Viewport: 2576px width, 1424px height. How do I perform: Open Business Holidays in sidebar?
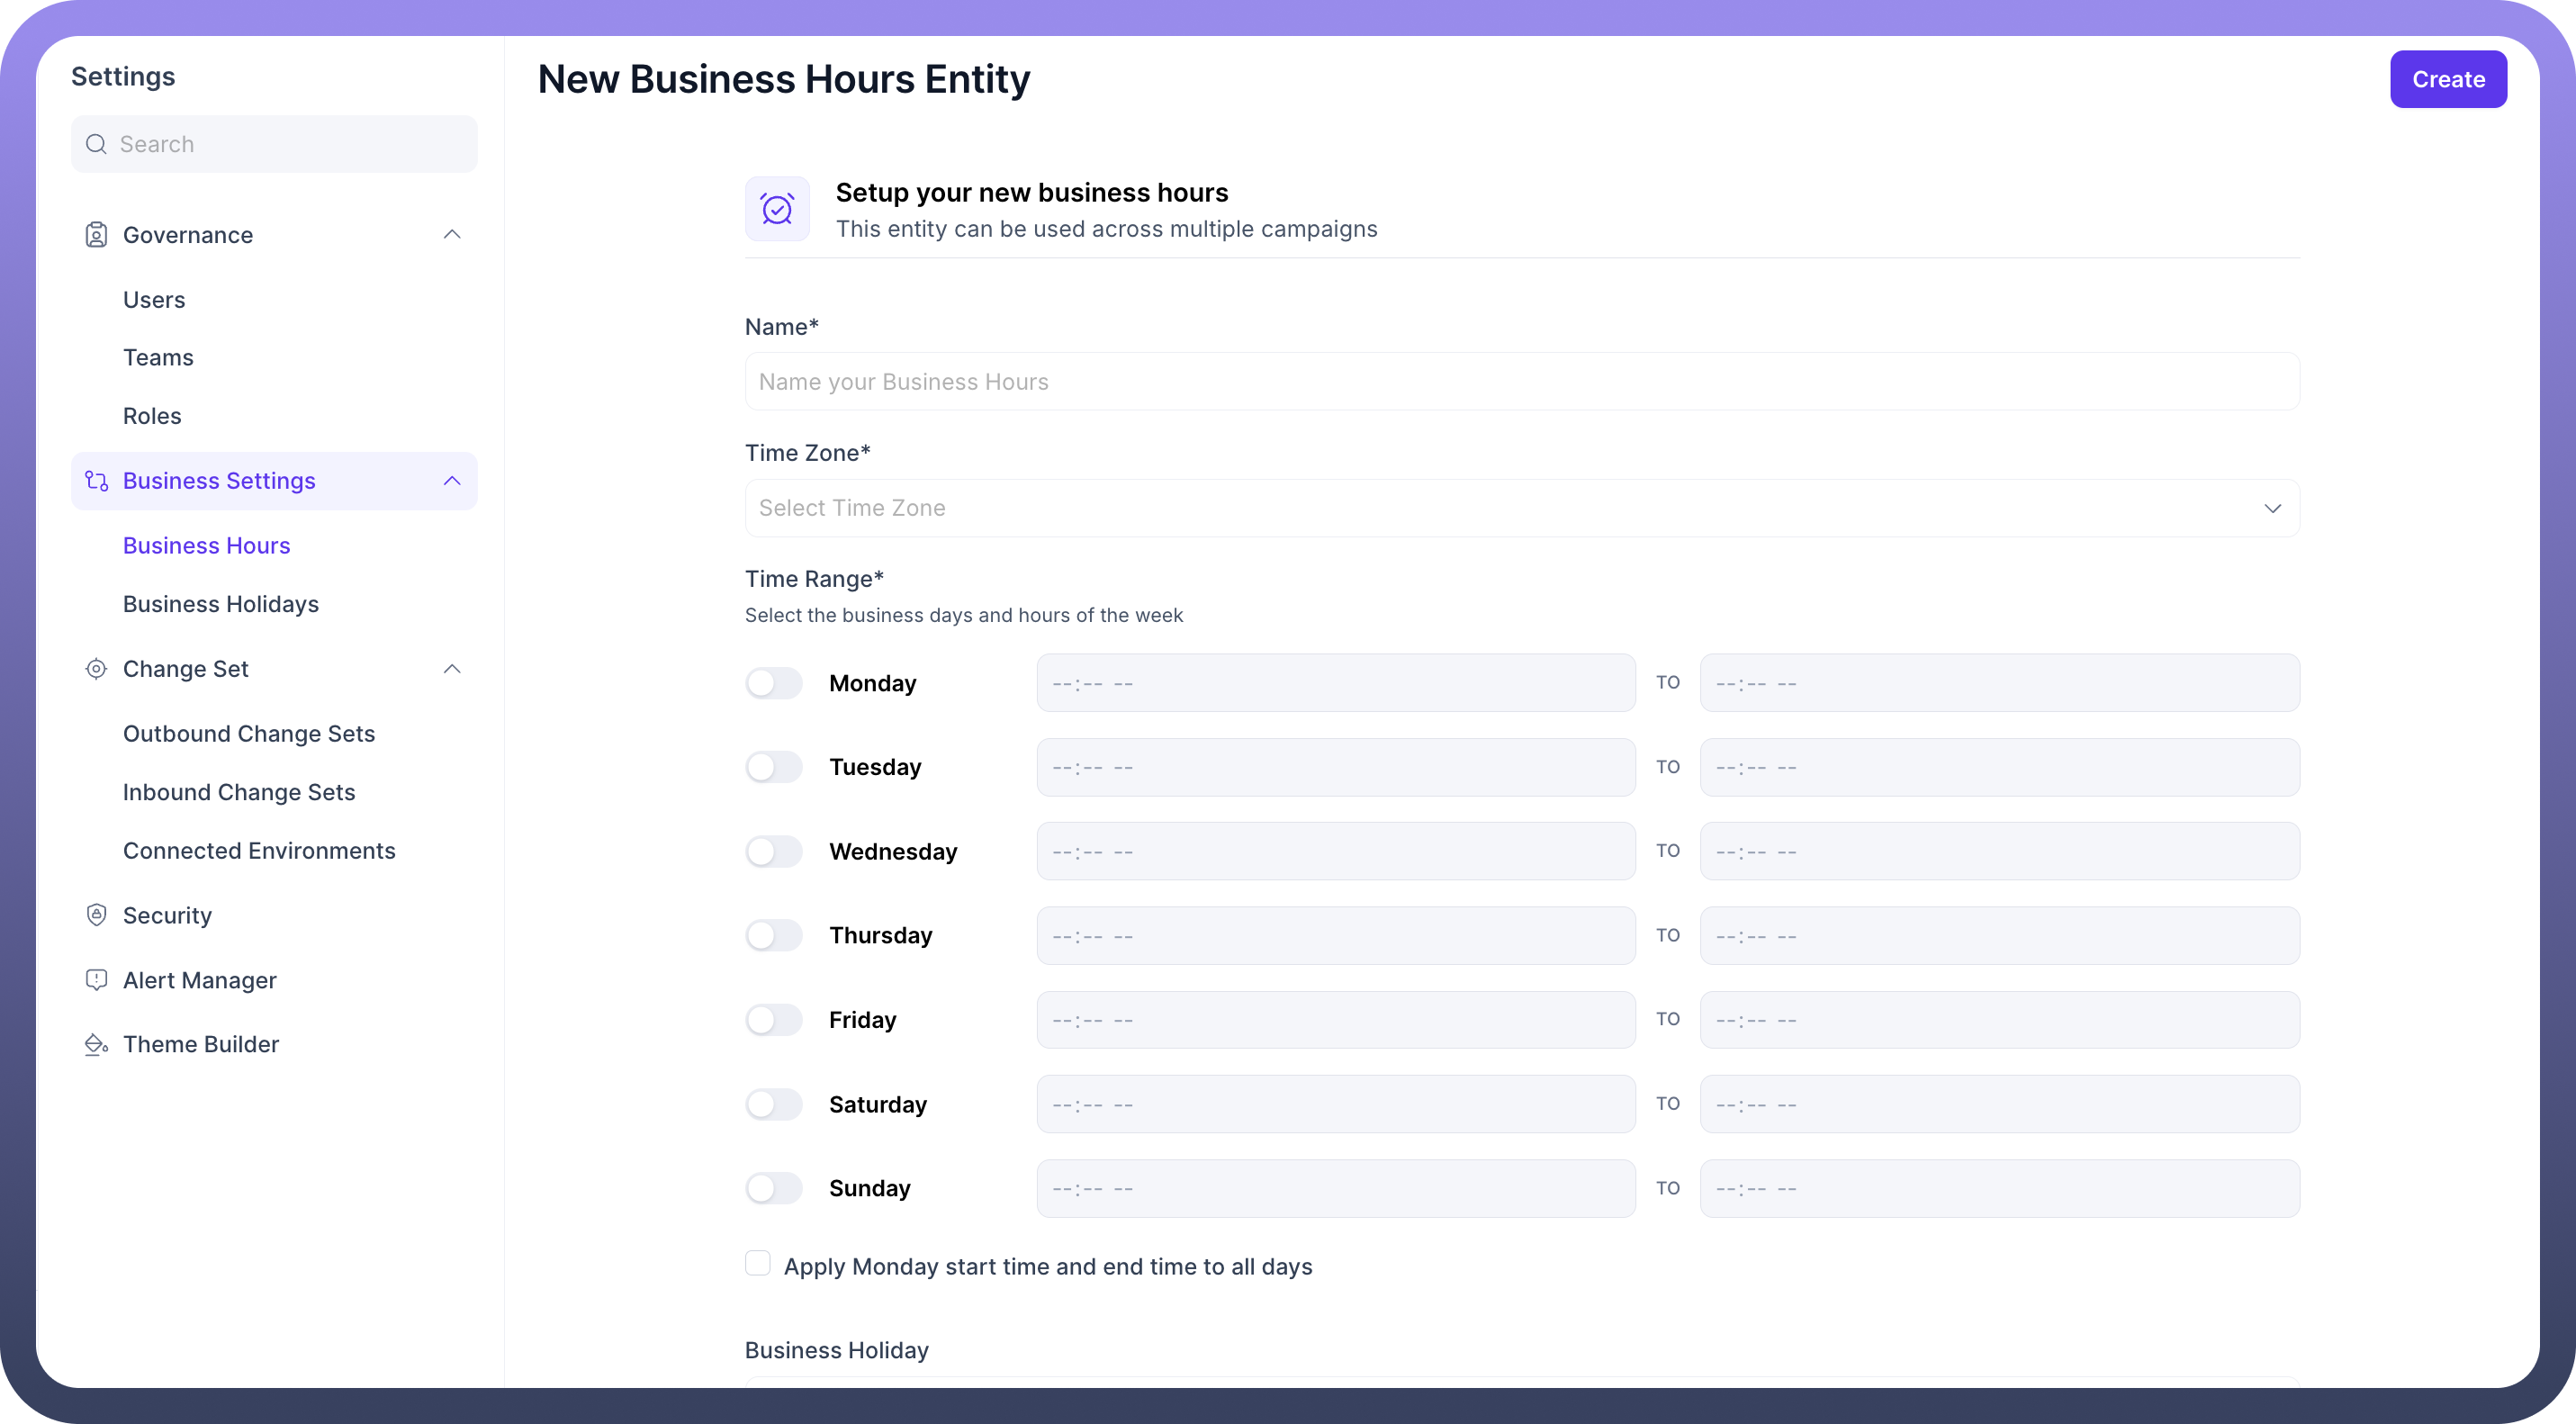[221, 604]
